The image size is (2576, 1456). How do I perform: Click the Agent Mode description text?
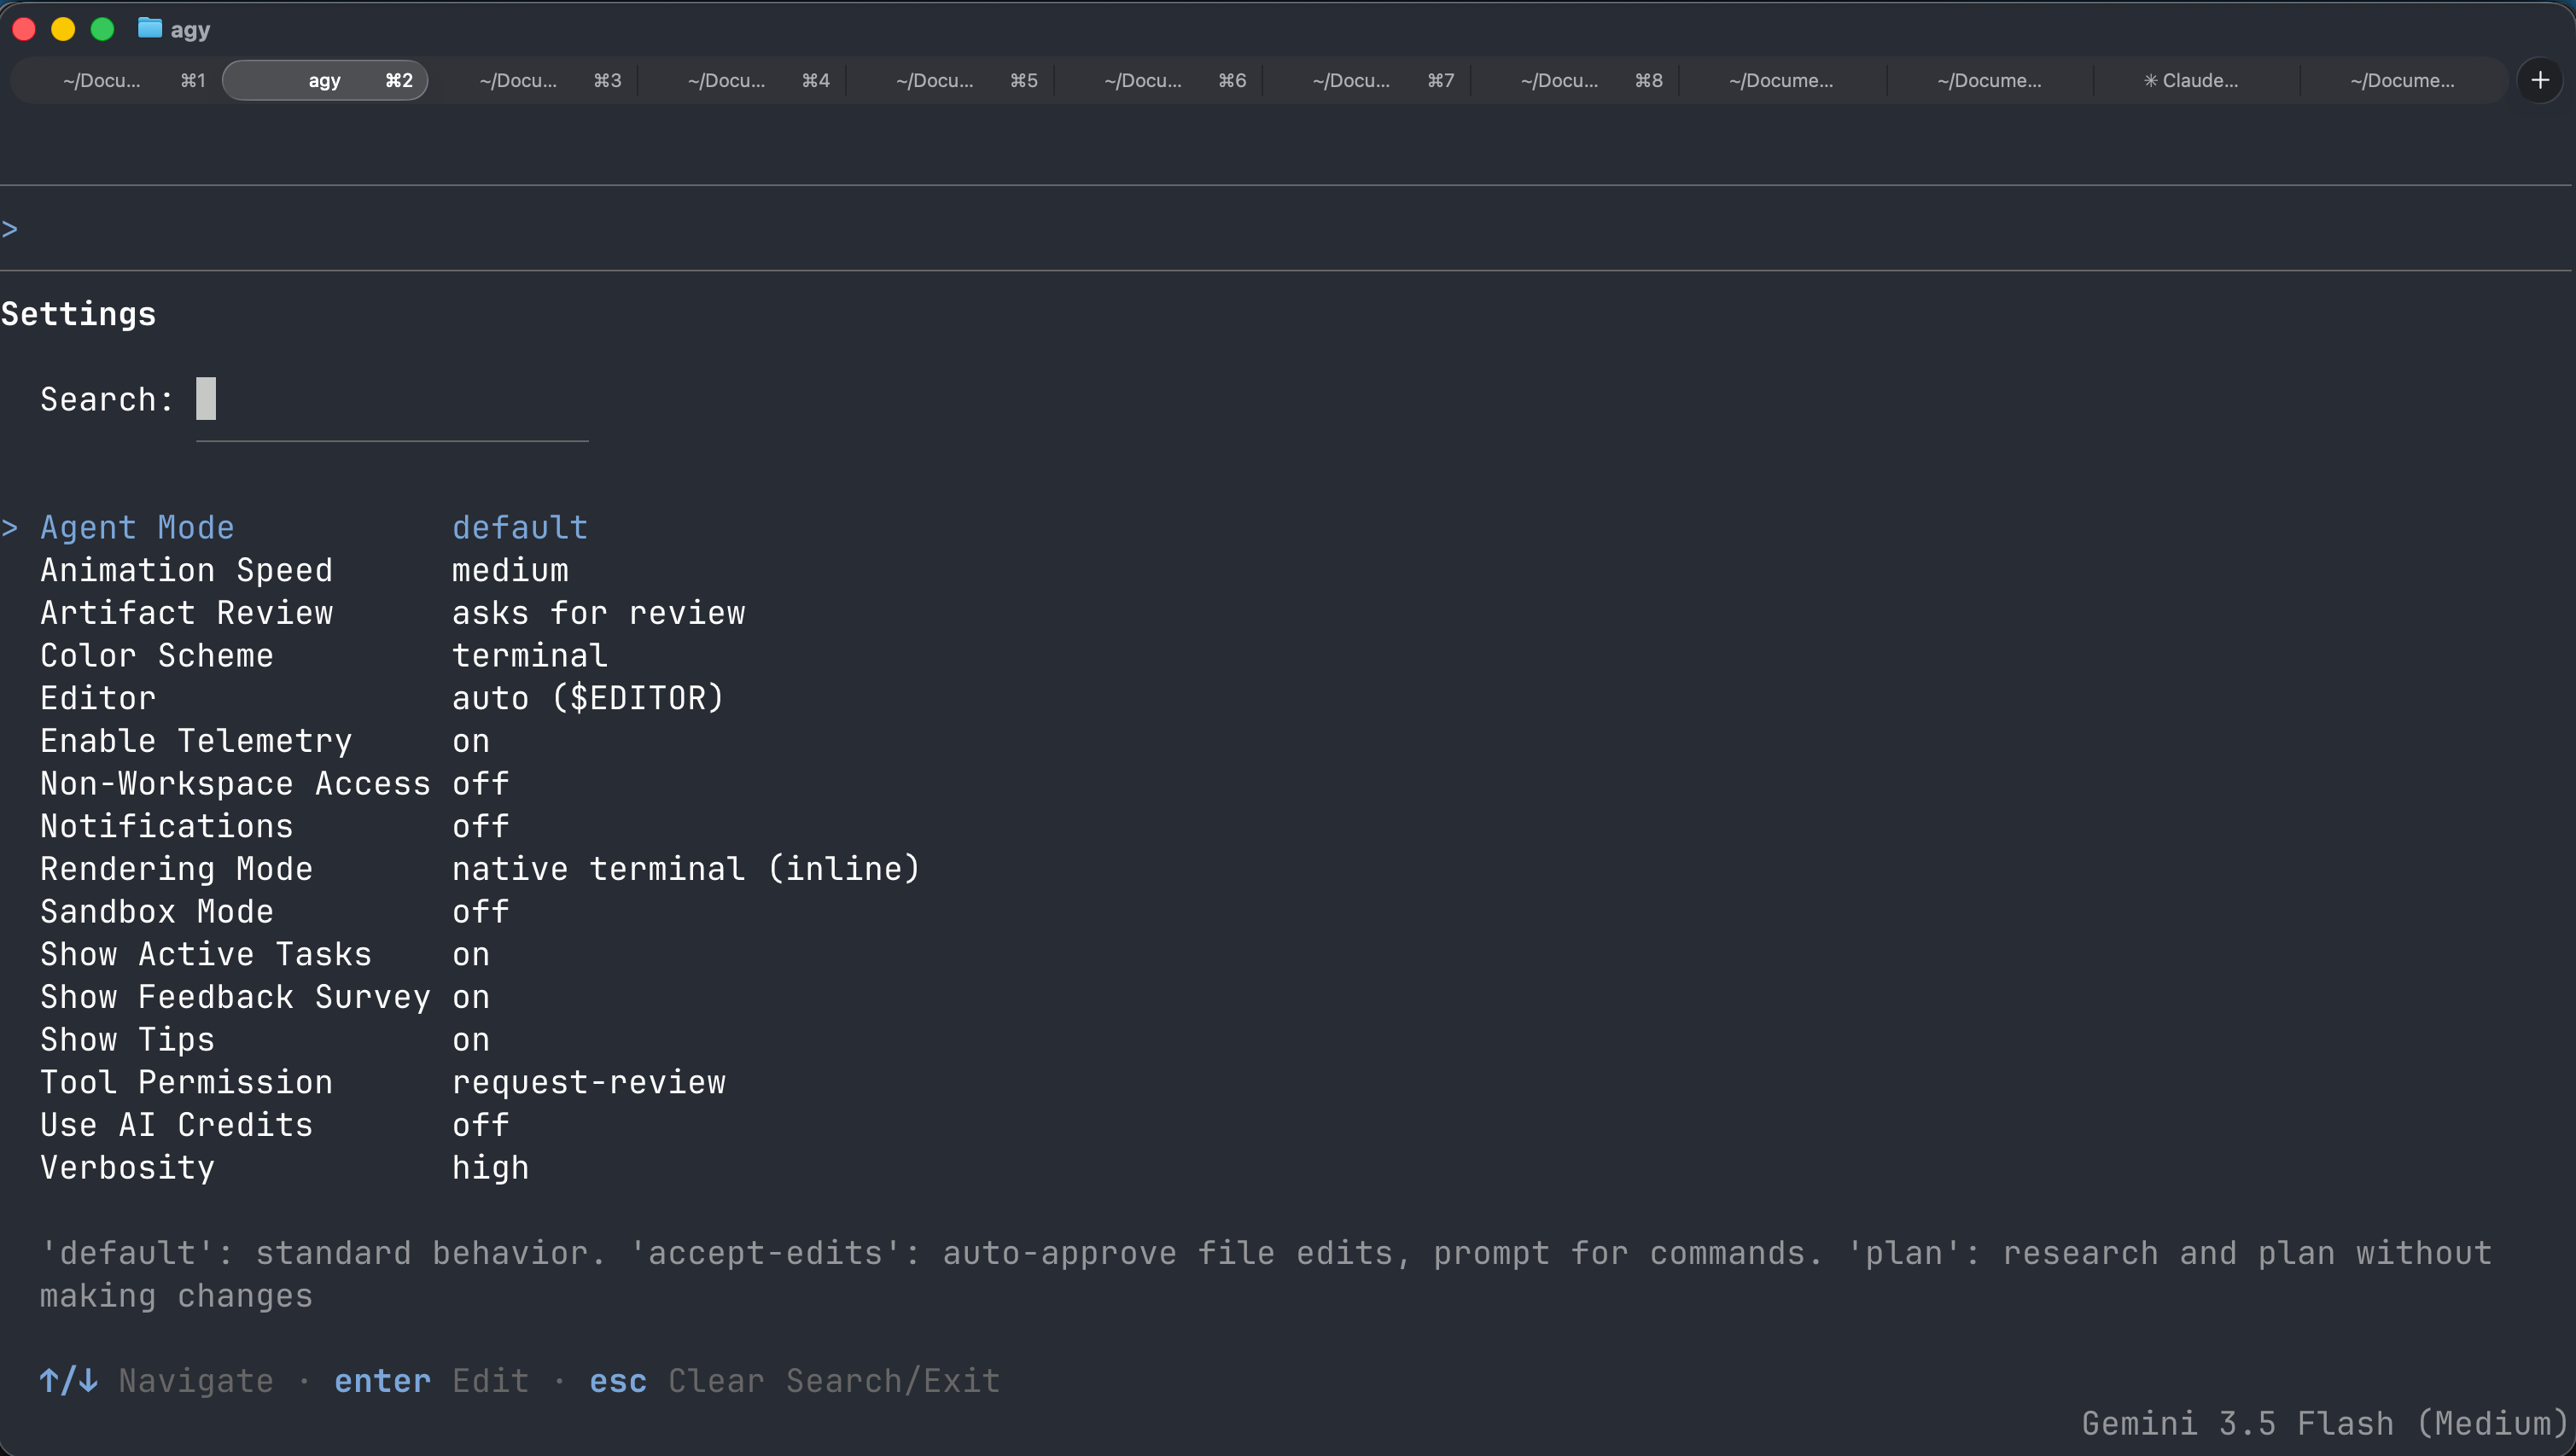coord(1266,1274)
